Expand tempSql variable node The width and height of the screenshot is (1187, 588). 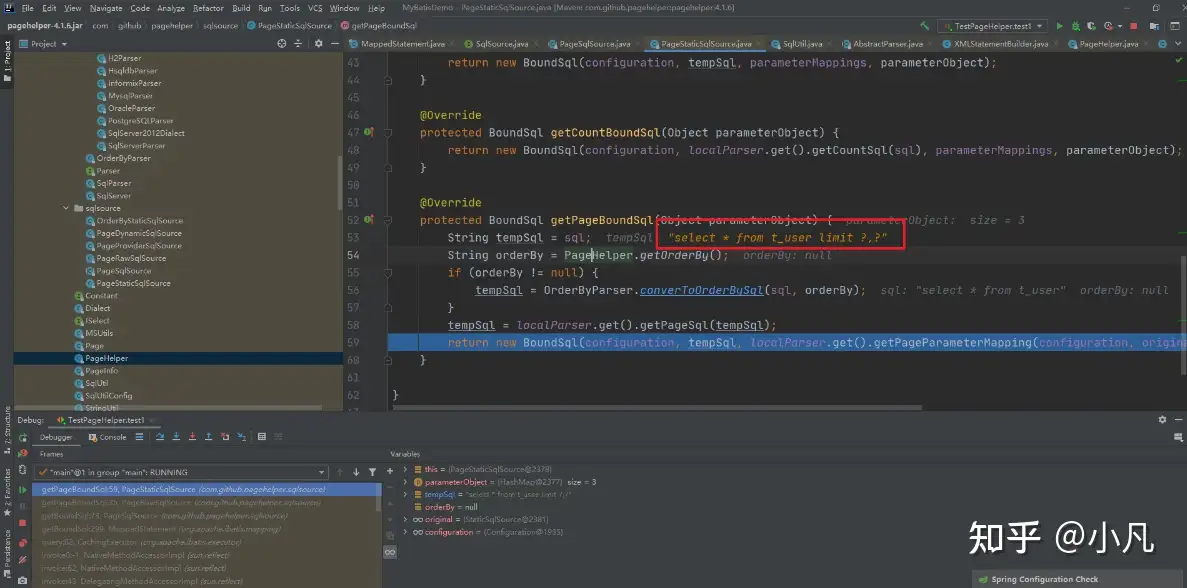407,494
